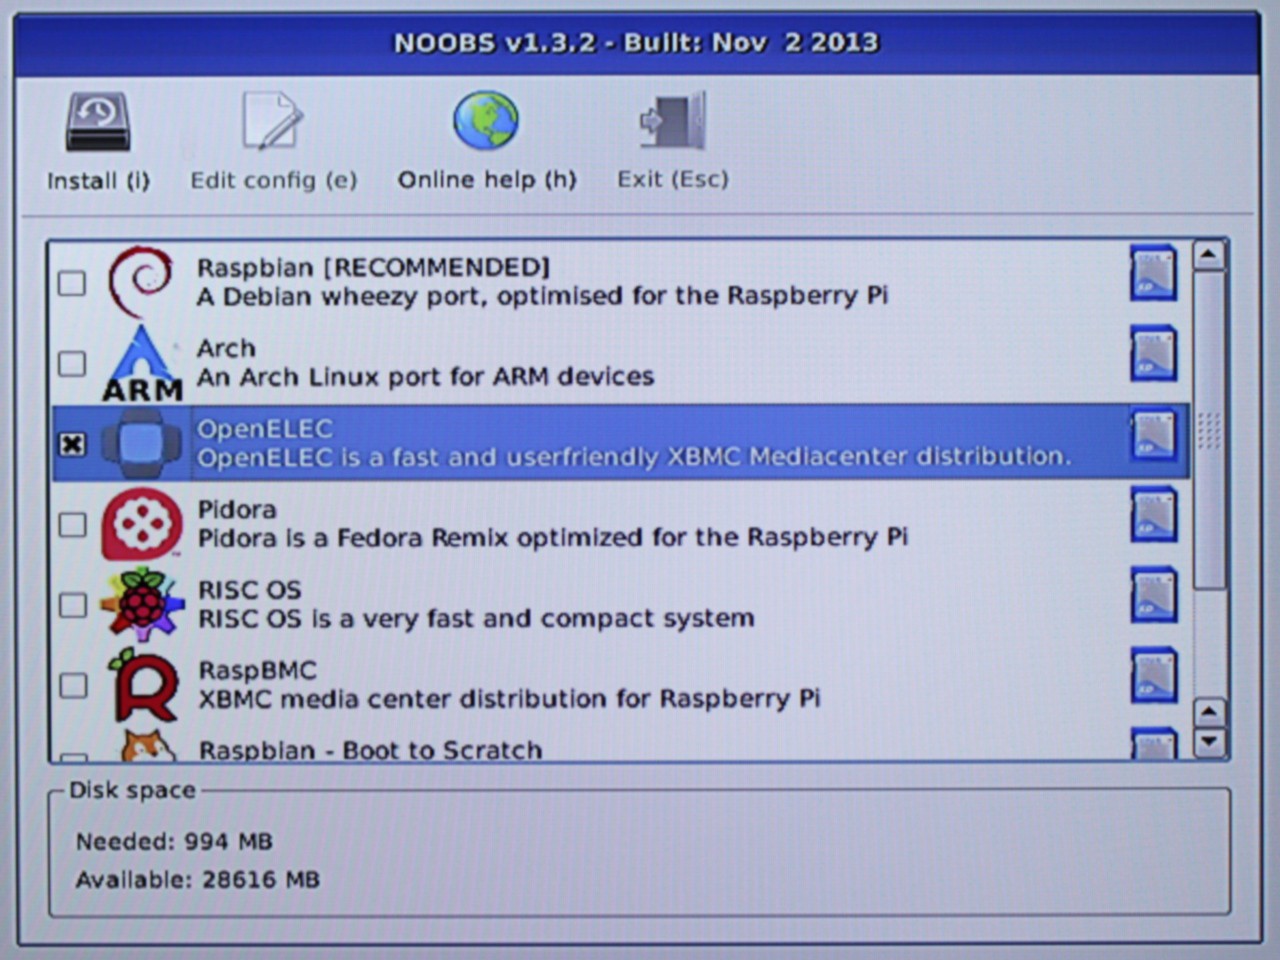Click the Edit config (e) label
This screenshot has width=1280, height=960.
tap(273, 181)
